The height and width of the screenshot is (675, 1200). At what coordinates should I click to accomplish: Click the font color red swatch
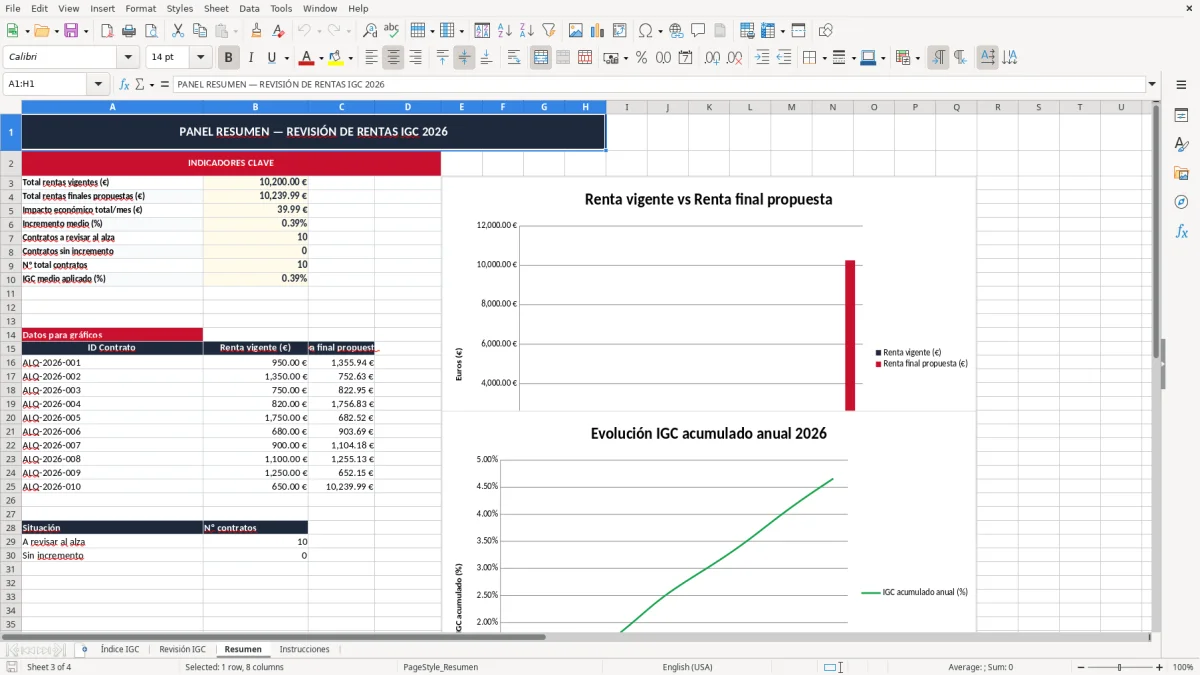click(x=307, y=58)
